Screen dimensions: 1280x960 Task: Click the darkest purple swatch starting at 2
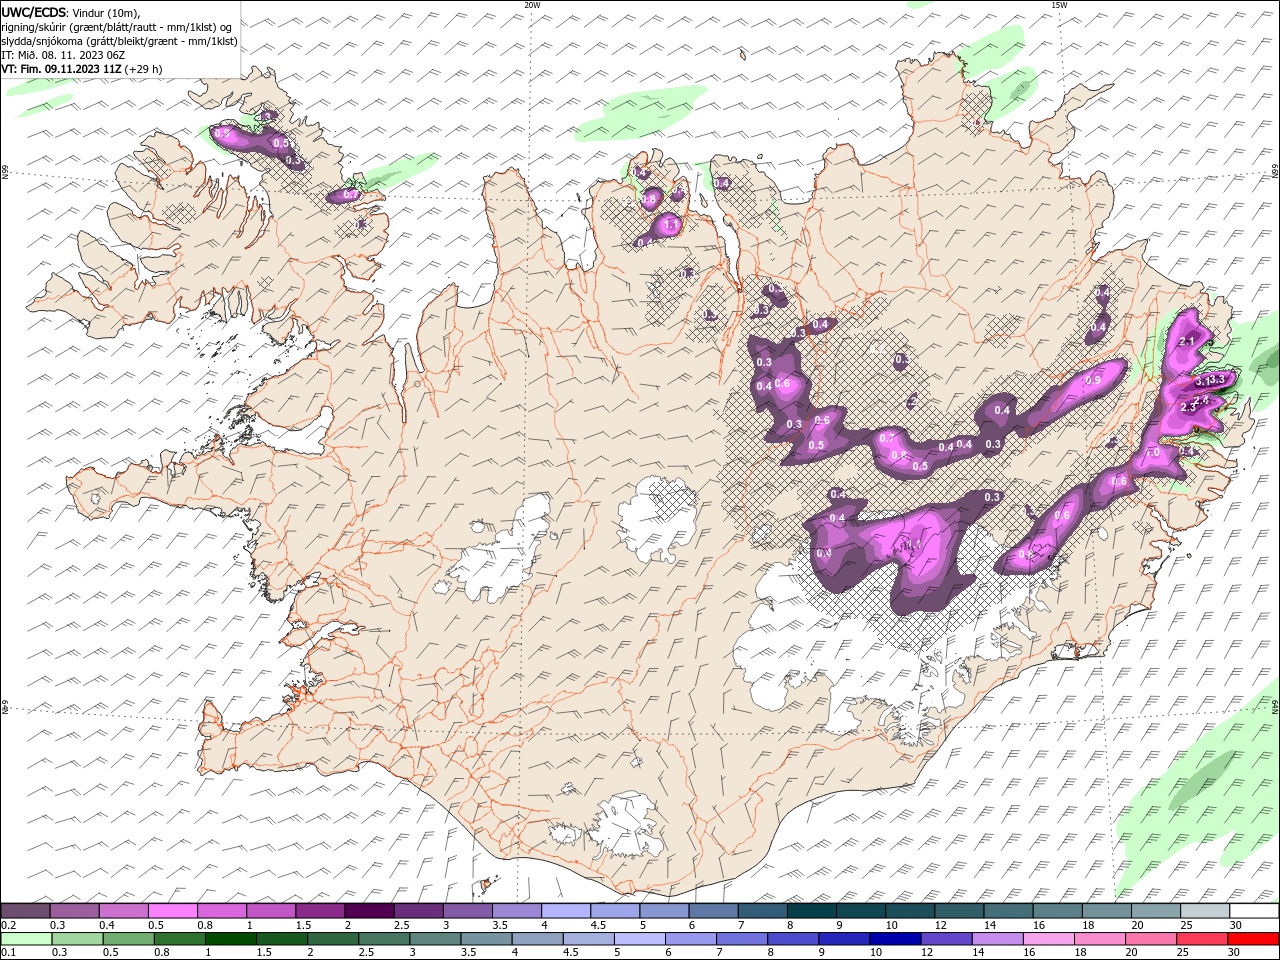369,910
